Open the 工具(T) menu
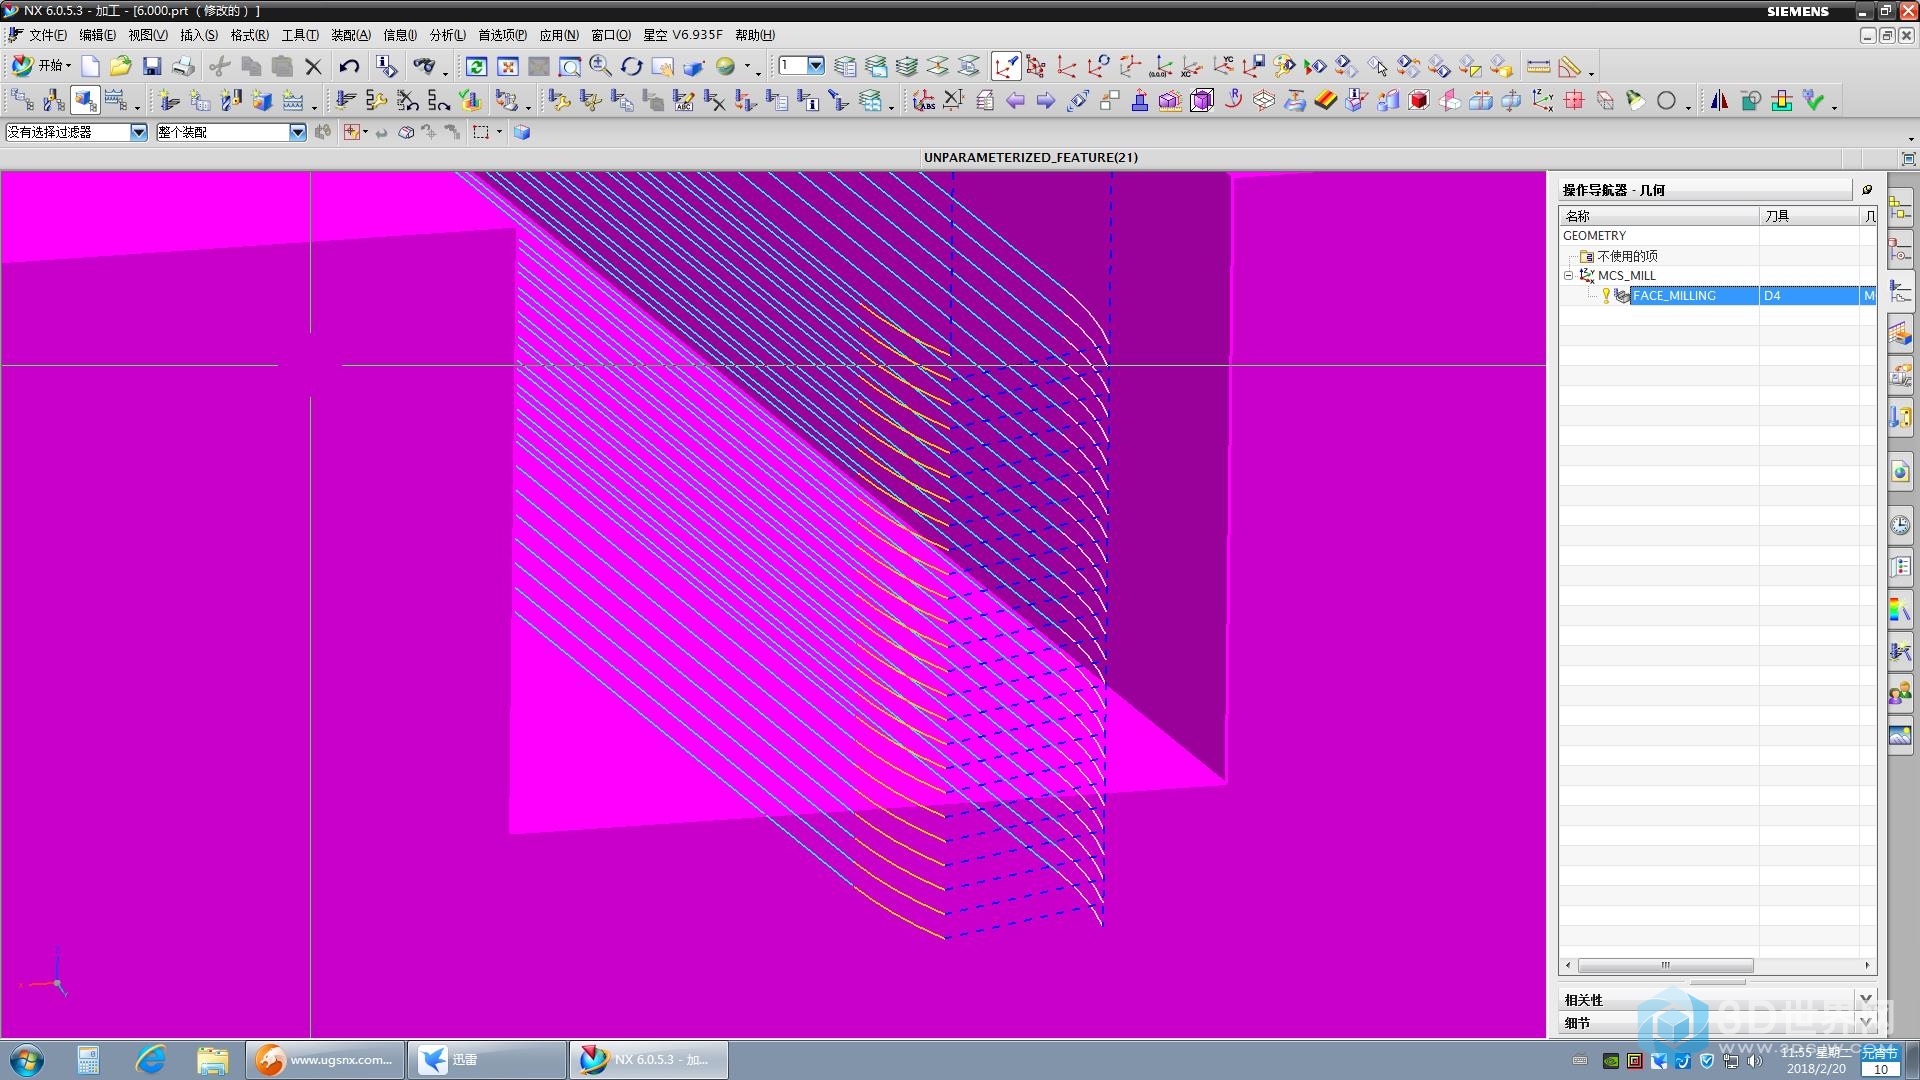This screenshot has height=1080, width=1920. pos(300,35)
